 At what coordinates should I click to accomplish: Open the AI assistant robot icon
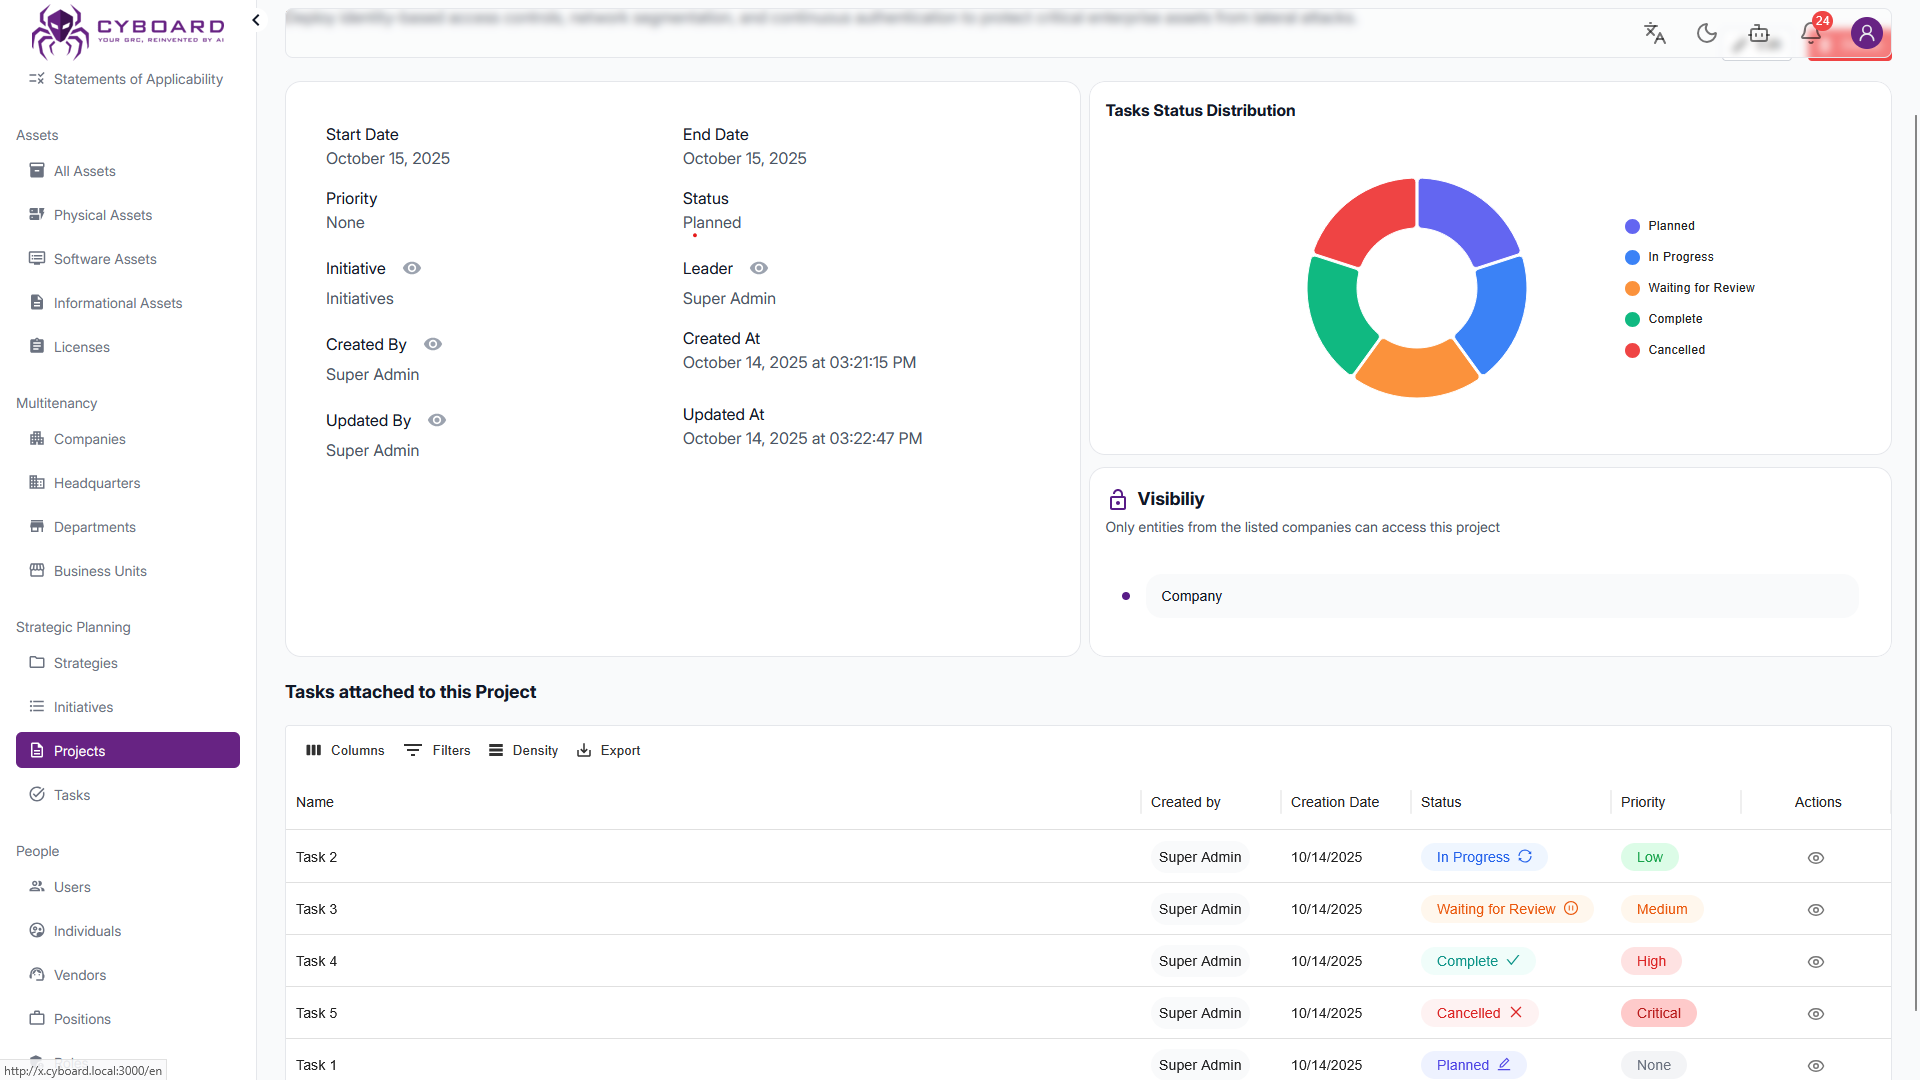tap(1759, 34)
